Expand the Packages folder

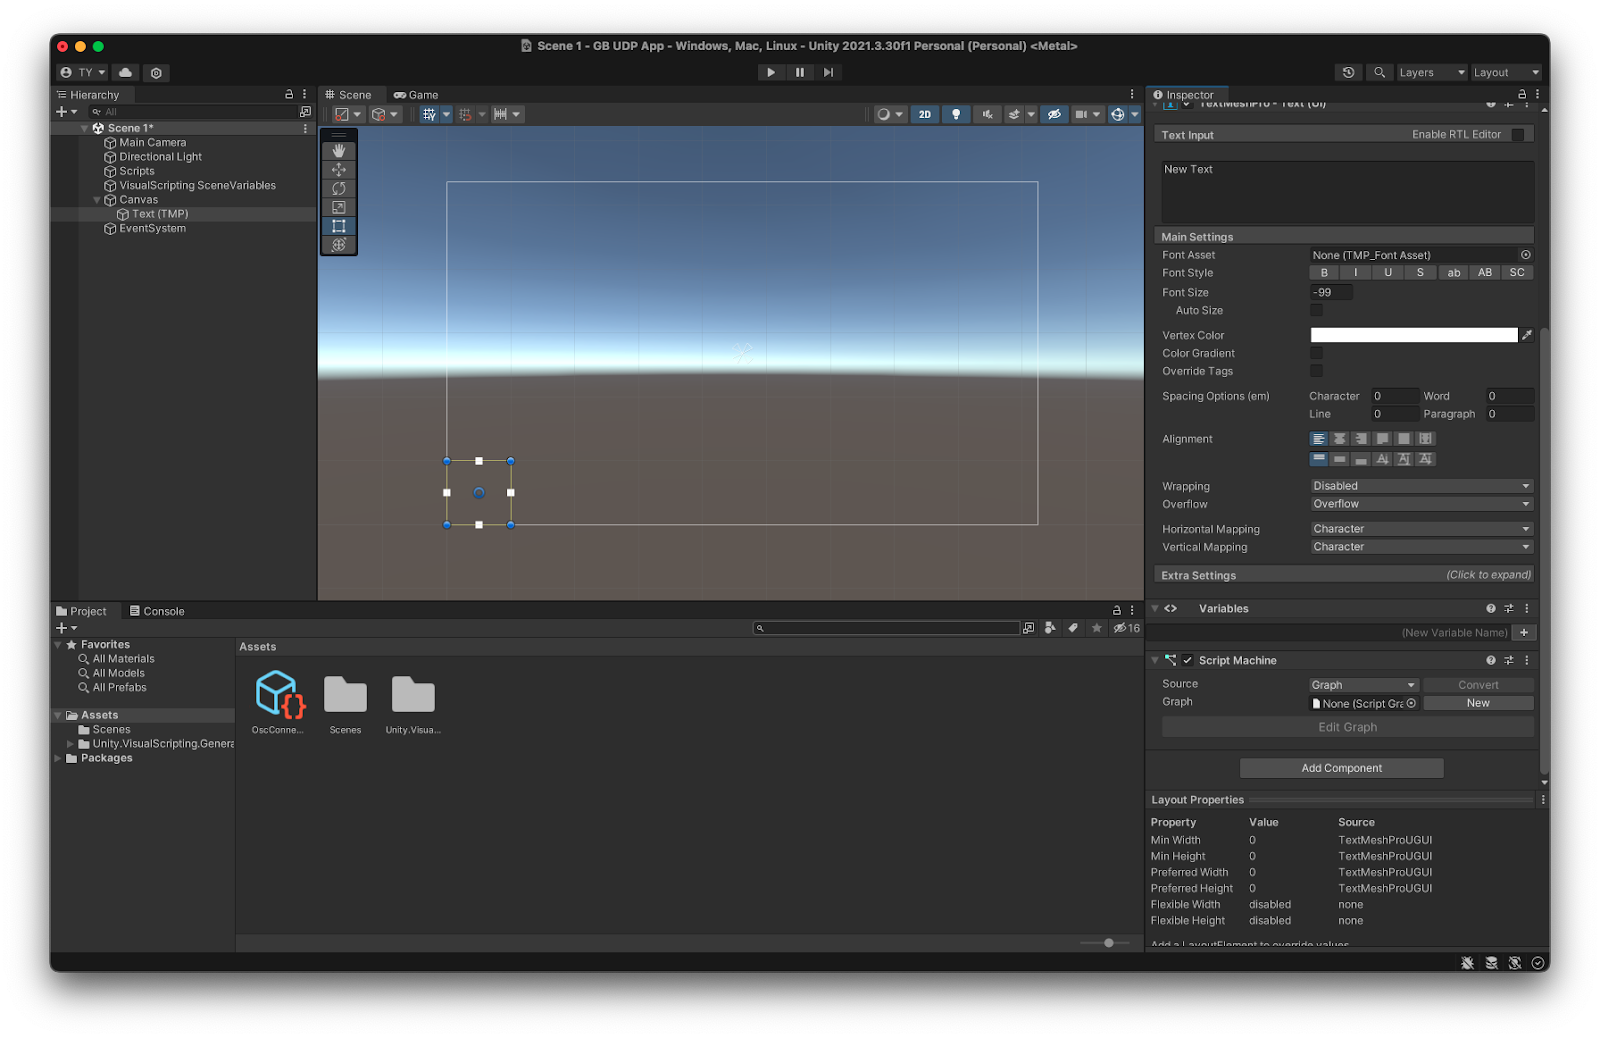coord(58,758)
